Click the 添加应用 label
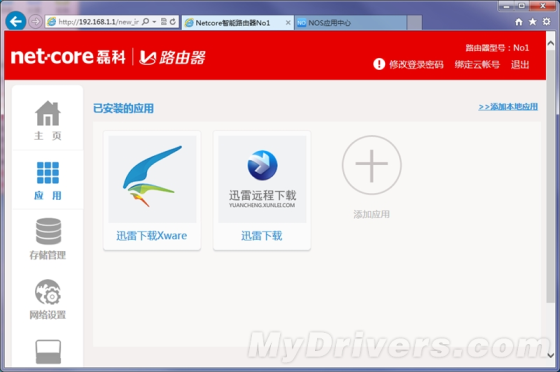The width and height of the screenshot is (560, 372). coord(371,214)
